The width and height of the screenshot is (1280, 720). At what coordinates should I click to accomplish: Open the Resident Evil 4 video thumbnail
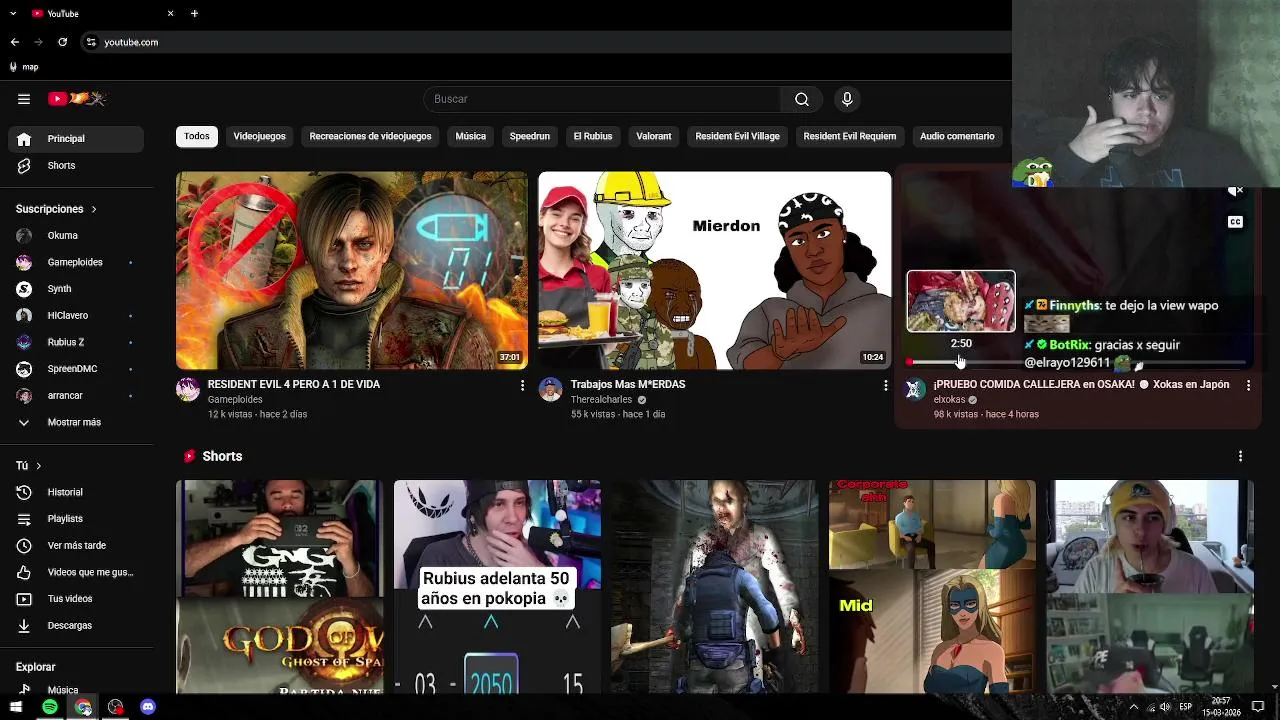352,270
